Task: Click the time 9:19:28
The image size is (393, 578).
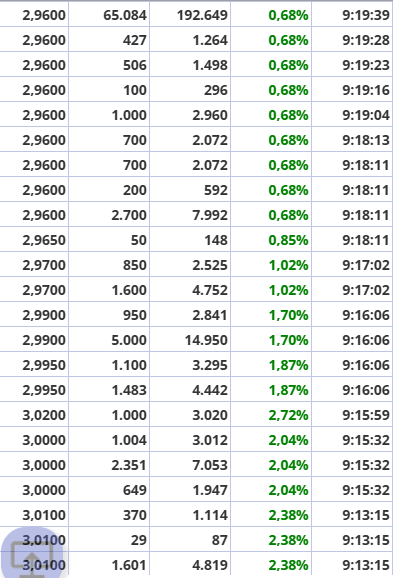Action: [352, 40]
